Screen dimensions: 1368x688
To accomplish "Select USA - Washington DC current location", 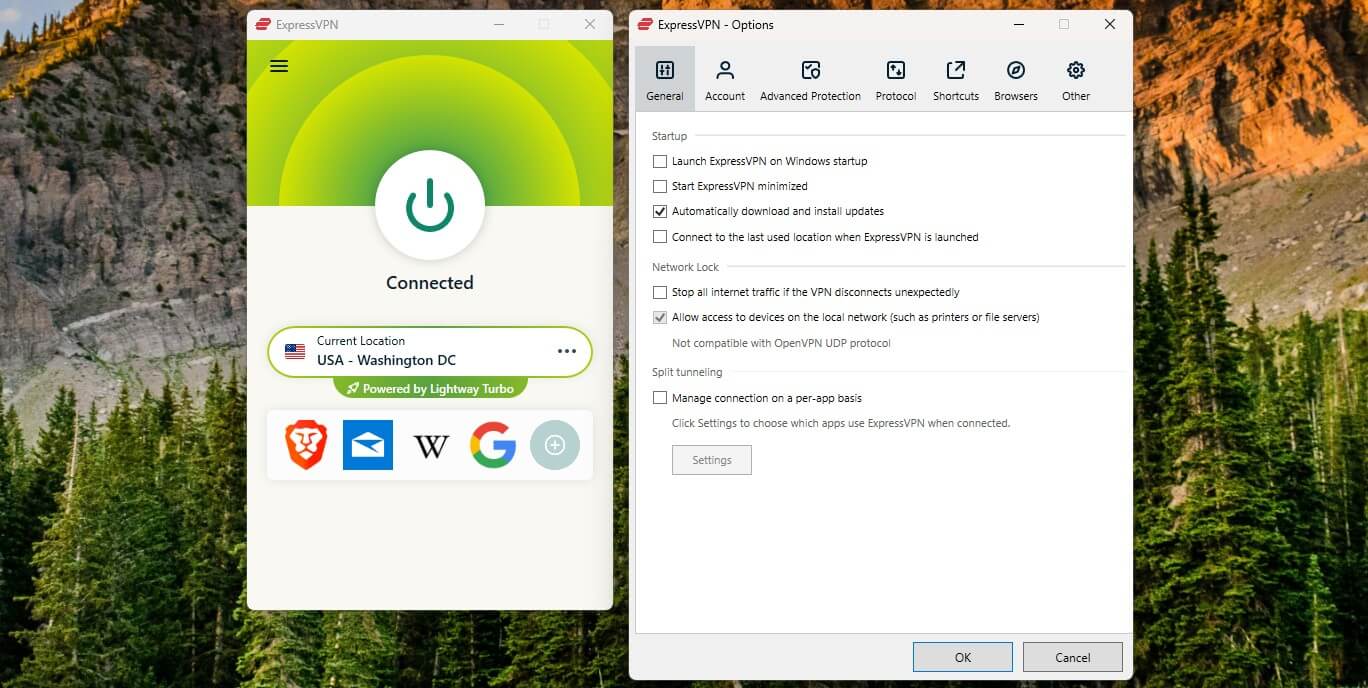I will [430, 352].
